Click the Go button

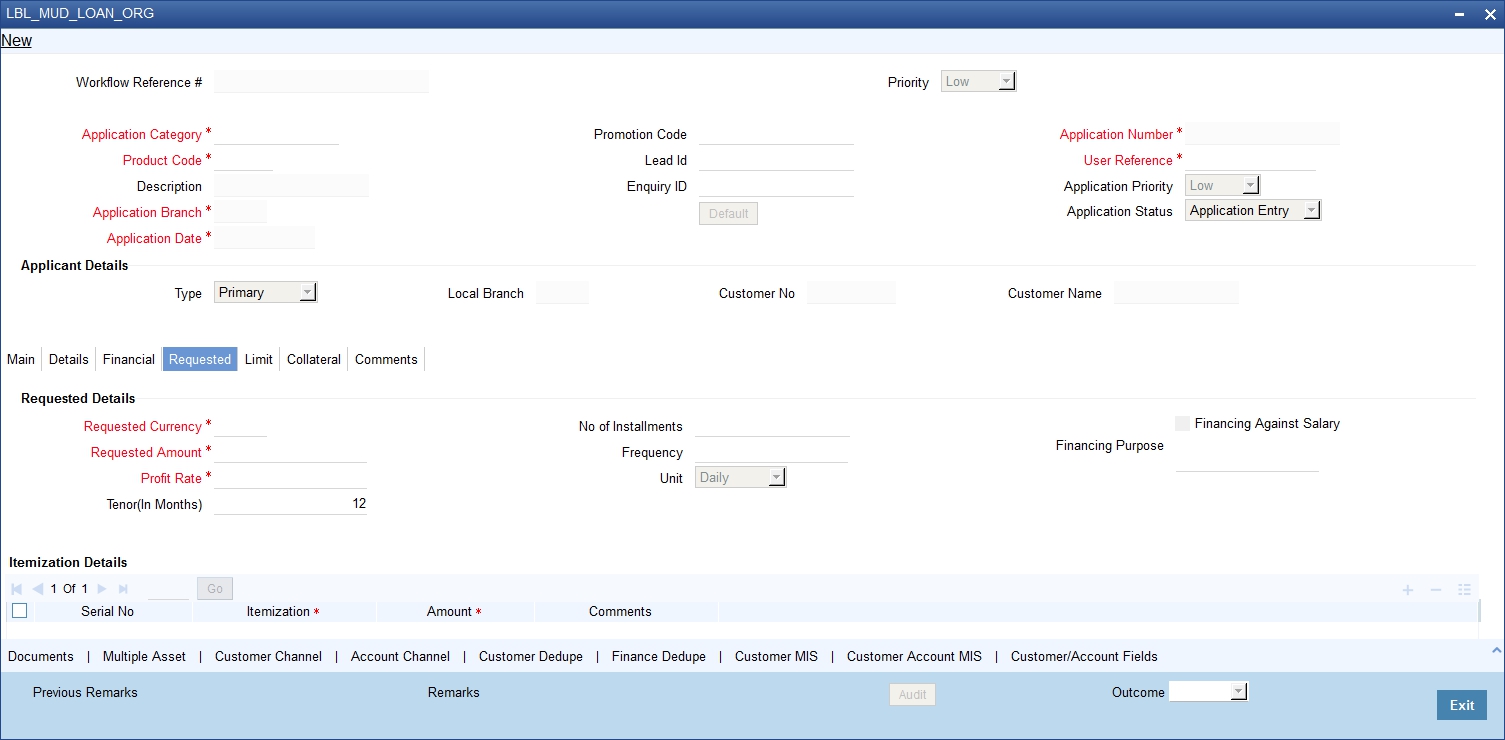pyautogui.click(x=215, y=589)
